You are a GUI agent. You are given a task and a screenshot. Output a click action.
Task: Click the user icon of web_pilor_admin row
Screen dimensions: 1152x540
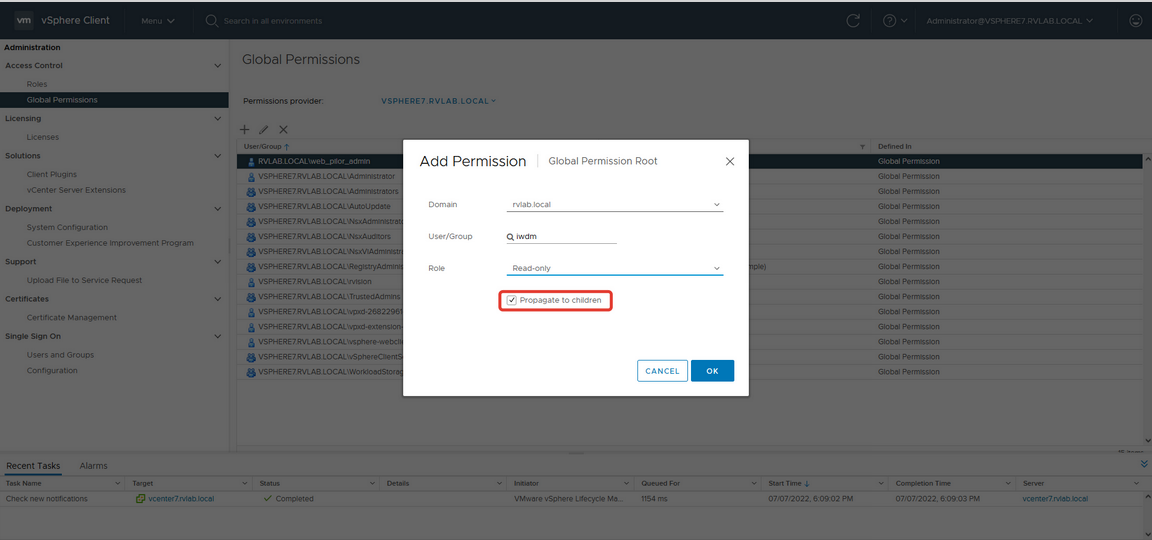(x=251, y=162)
